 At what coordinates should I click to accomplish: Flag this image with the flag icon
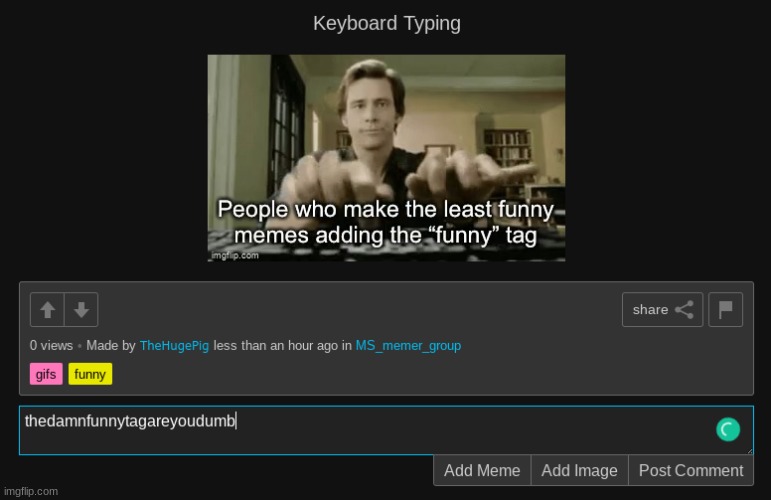725,310
